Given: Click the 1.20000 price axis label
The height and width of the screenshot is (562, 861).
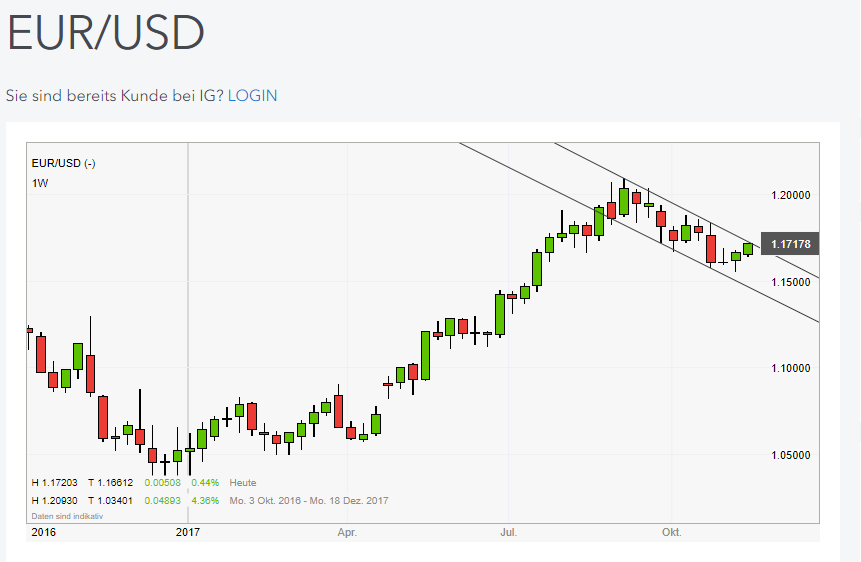Looking at the screenshot, I should click(x=791, y=195).
